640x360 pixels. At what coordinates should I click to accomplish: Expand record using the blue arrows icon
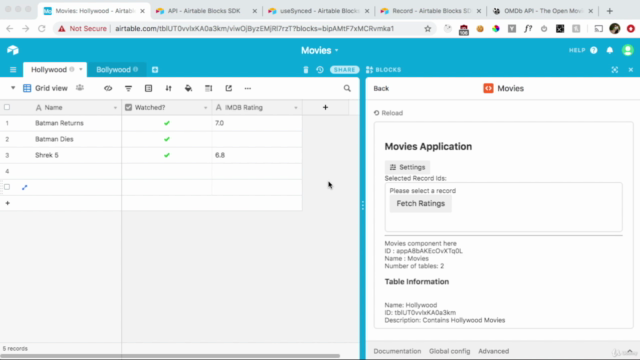click(x=24, y=187)
